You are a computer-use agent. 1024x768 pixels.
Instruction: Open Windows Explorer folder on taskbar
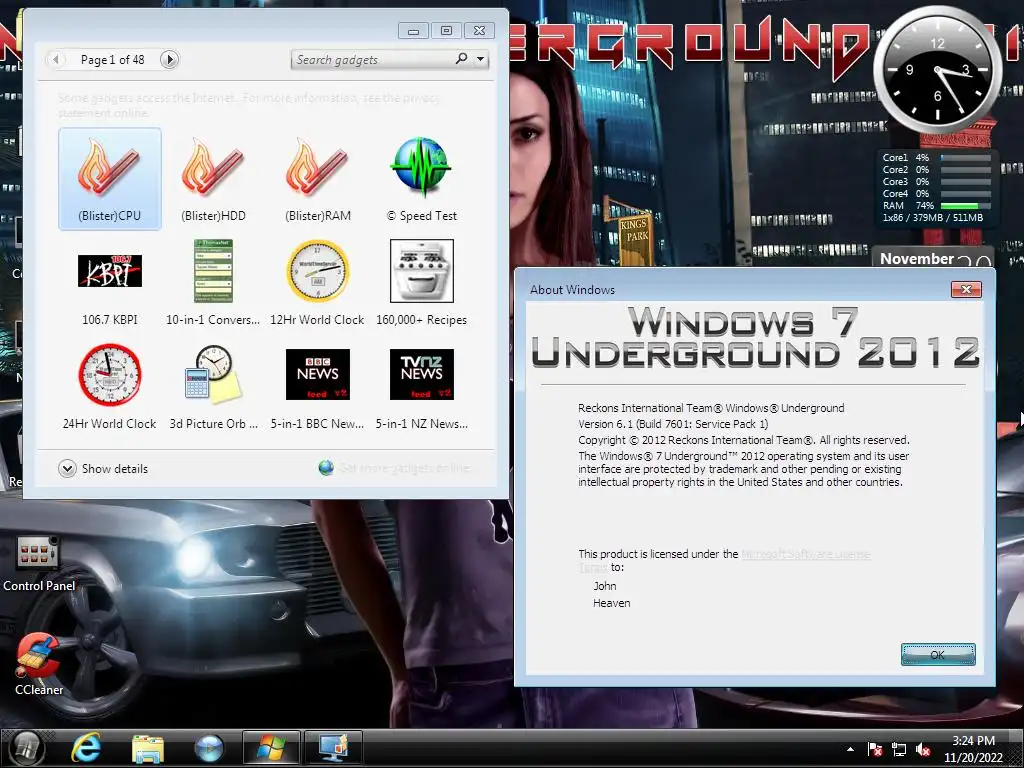coord(148,748)
